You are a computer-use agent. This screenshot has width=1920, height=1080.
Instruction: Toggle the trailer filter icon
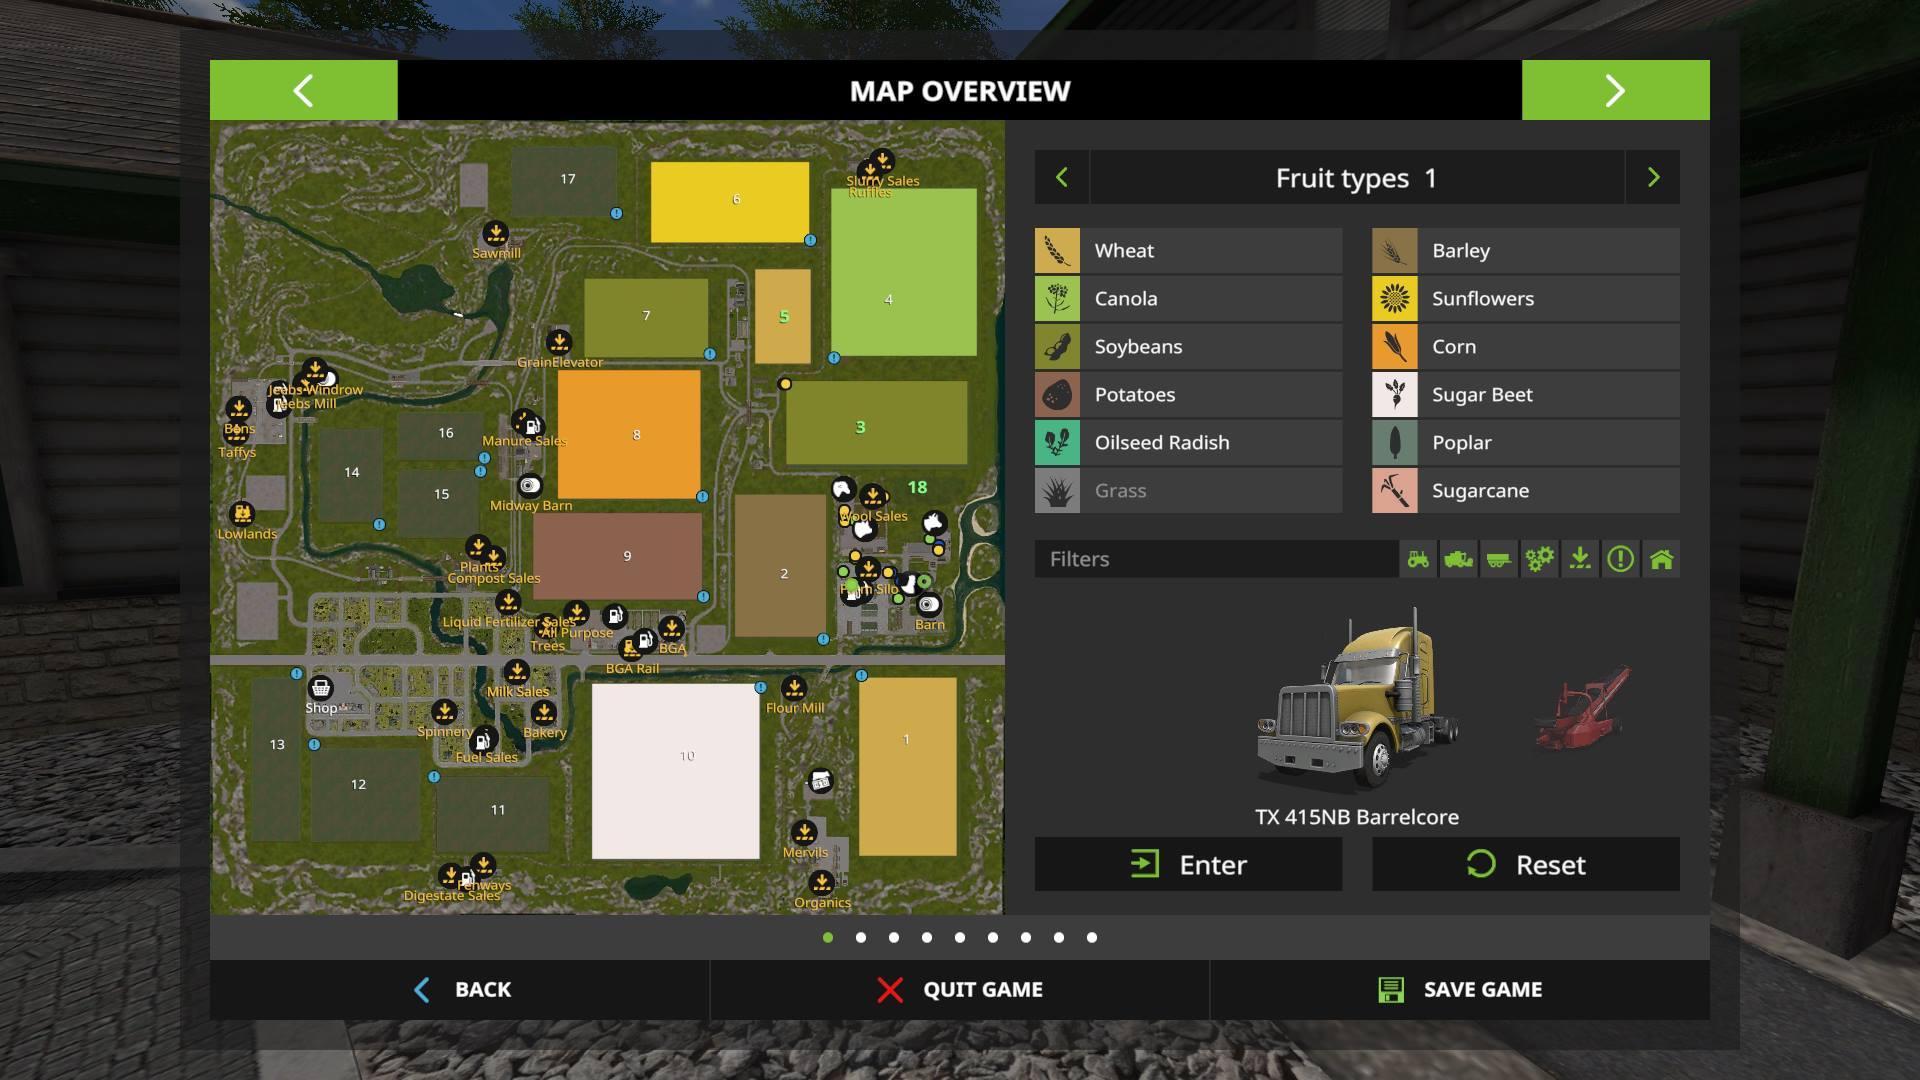1498,559
